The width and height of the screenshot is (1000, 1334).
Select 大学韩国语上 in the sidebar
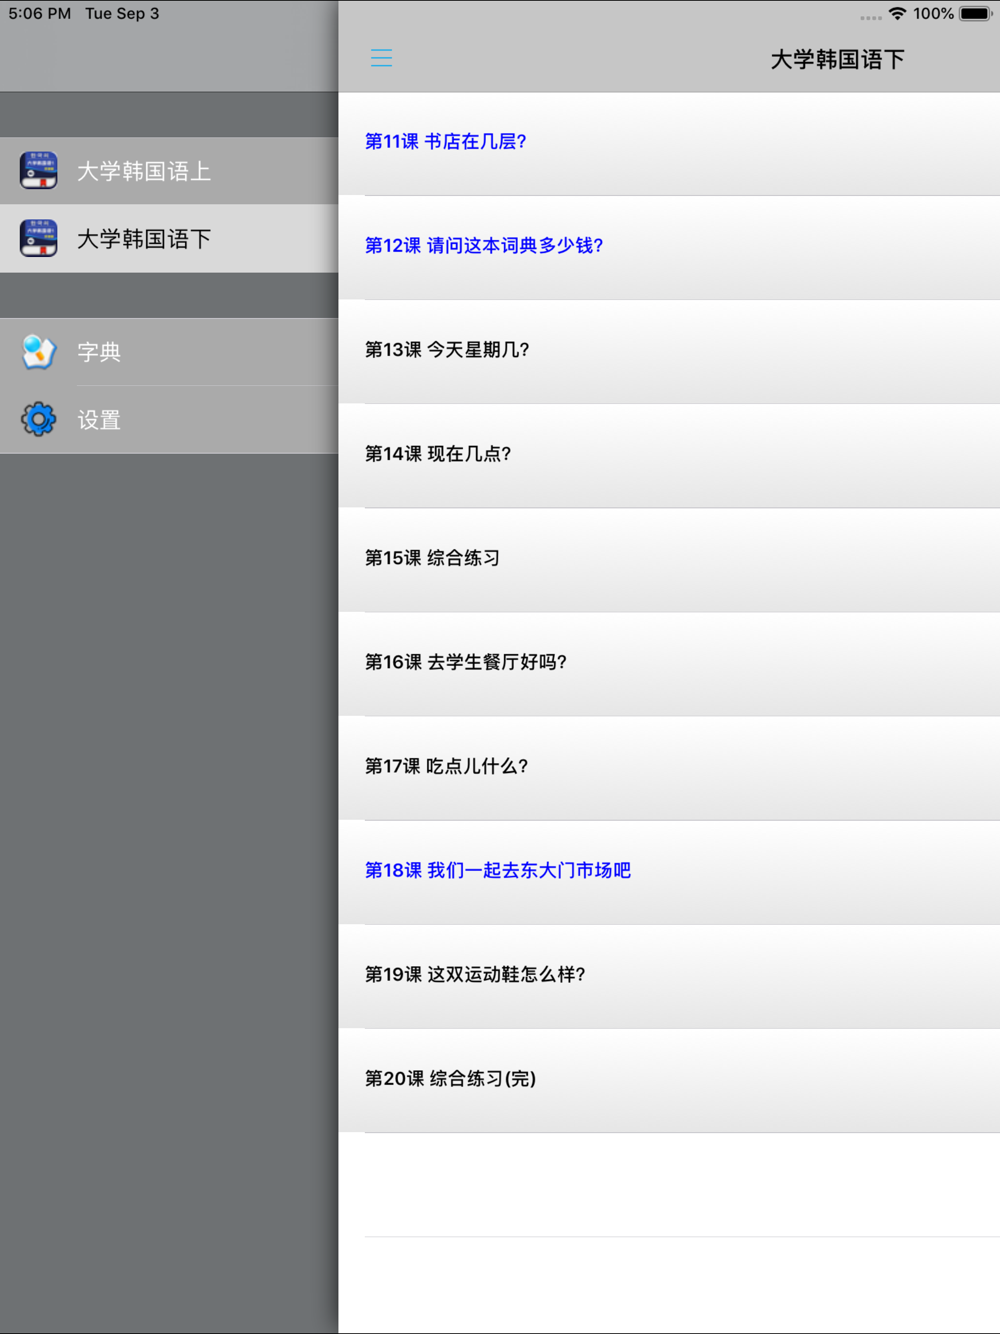(169, 171)
